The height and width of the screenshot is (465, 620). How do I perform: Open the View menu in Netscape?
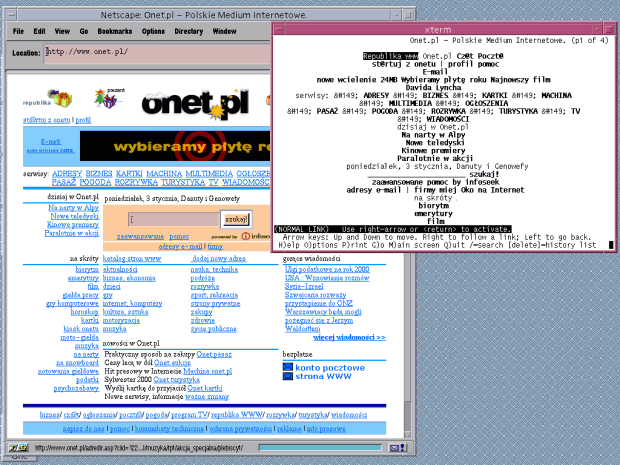tap(62, 31)
